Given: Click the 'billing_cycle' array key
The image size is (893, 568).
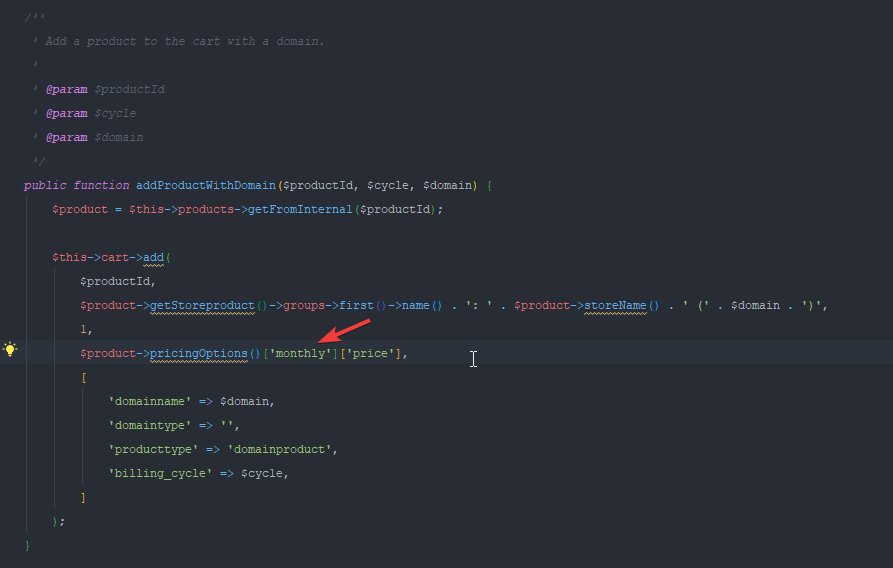Looking at the screenshot, I should tap(160, 473).
